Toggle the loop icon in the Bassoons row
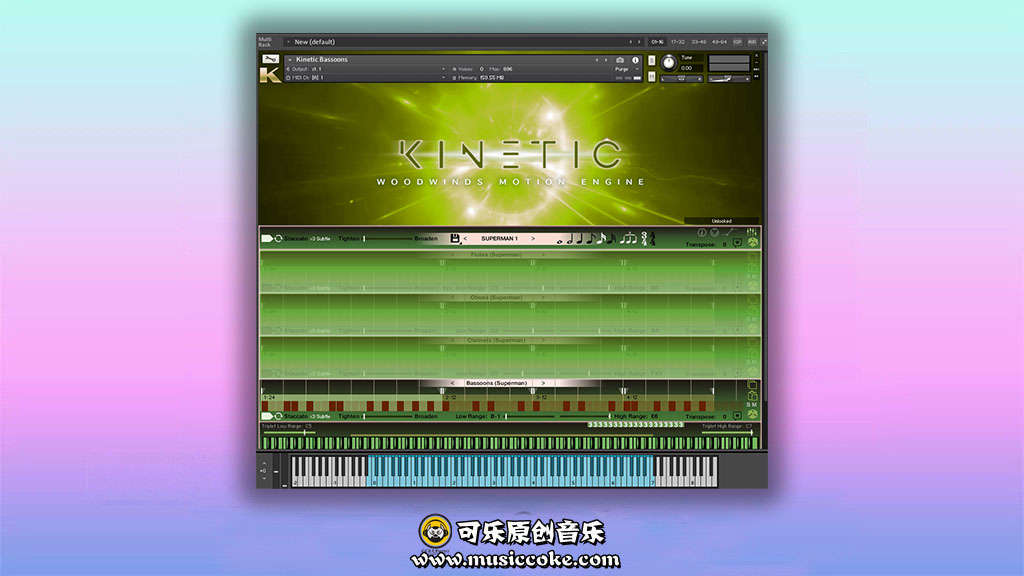This screenshot has width=1024, height=576. coord(277,416)
